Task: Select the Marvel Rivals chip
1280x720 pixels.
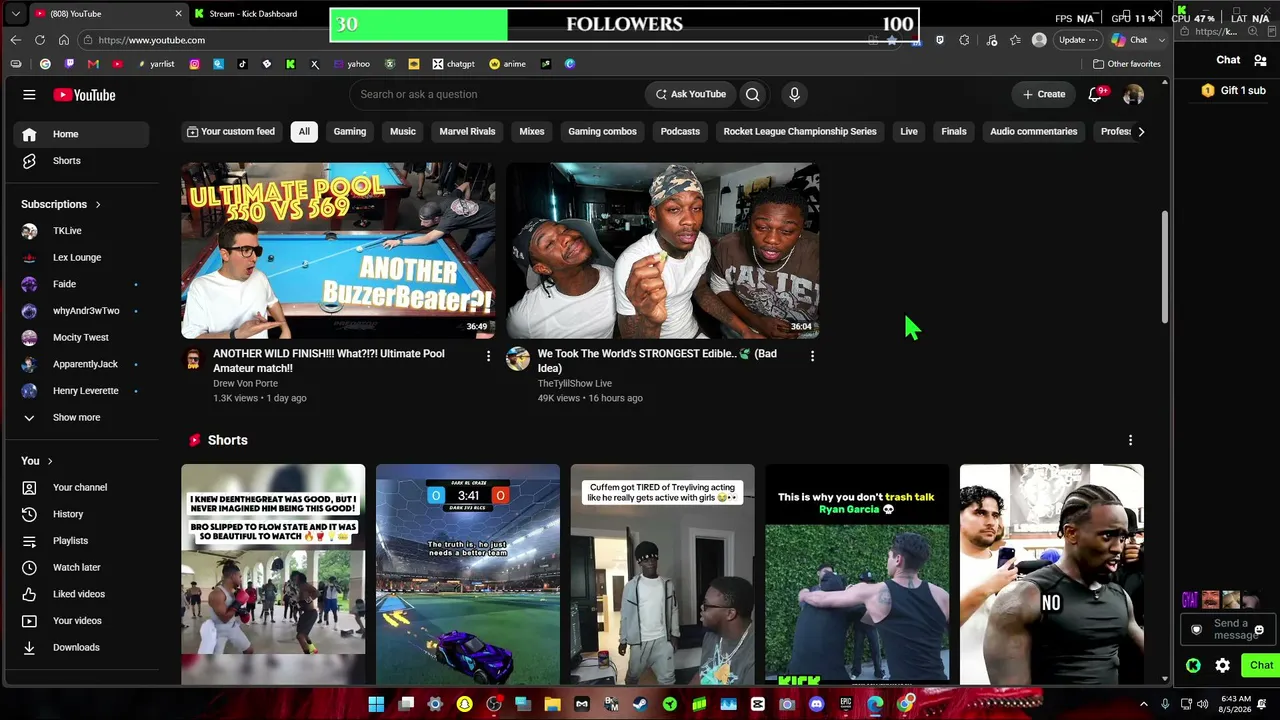Action: coord(467,131)
